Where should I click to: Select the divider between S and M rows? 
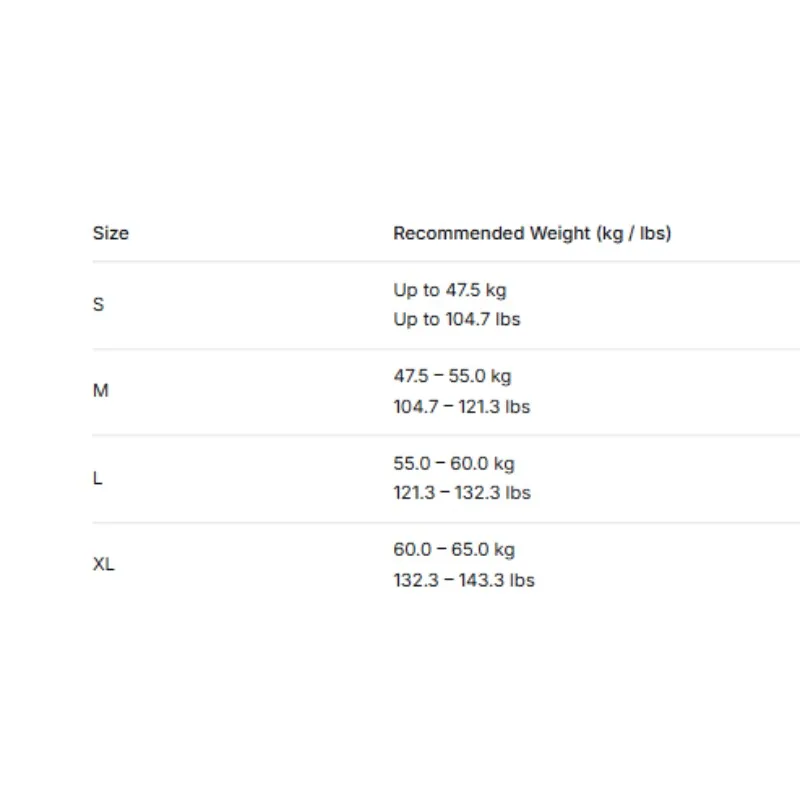coord(446,349)
